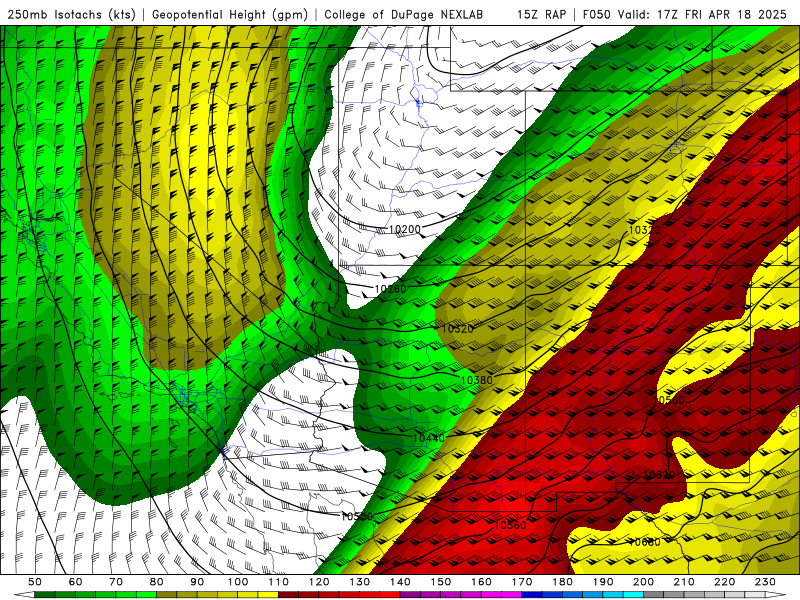Click the 150 value on the color scale
Image resolution: width=800 pixels, height=600 pixels.
[441, 582]
